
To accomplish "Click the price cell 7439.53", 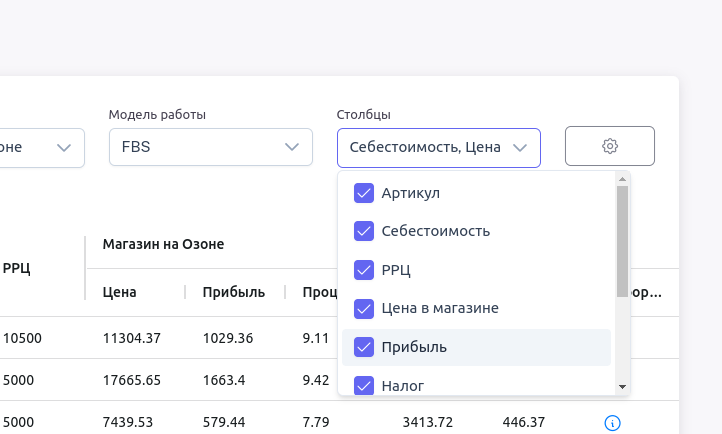I will [128, 422].
